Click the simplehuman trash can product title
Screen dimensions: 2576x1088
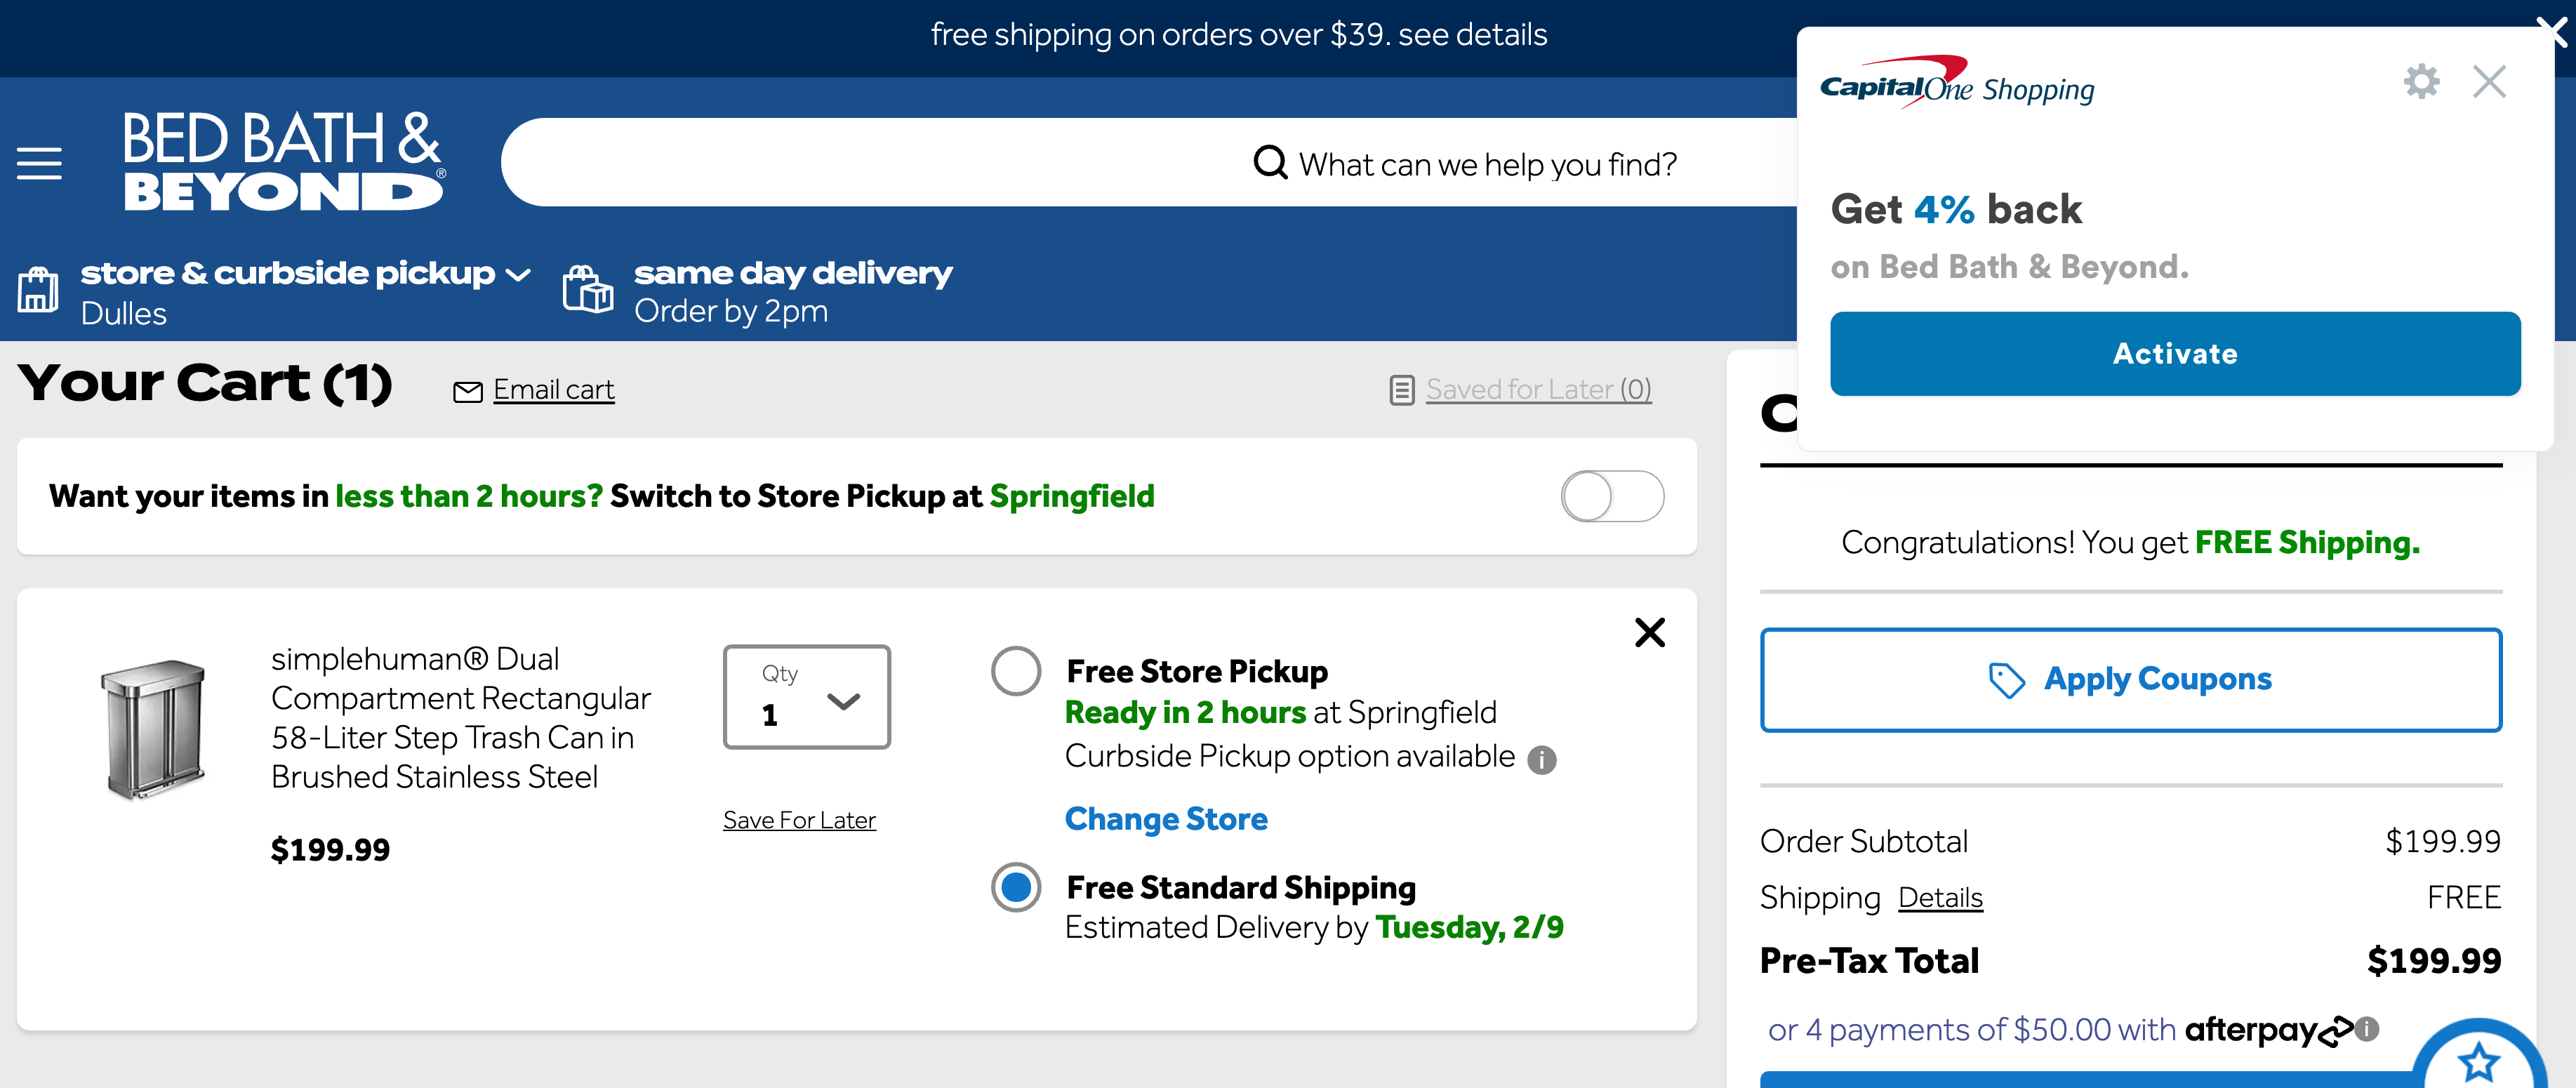pyautogui.click(x=460, y=718)
